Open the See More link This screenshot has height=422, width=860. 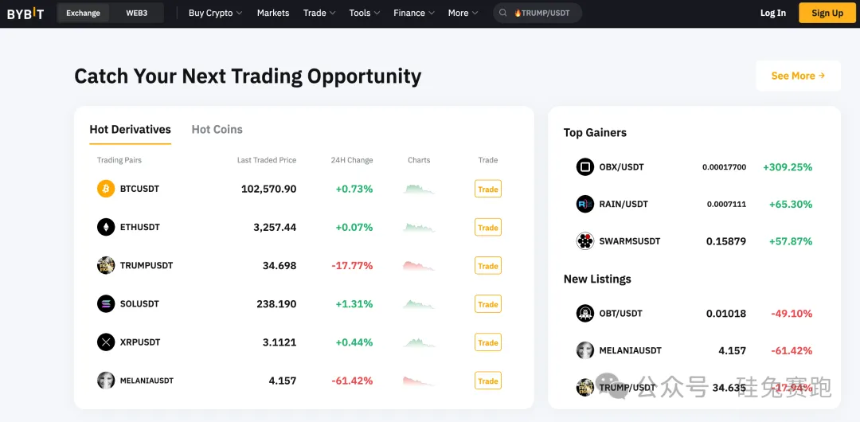tap(798, 76)
